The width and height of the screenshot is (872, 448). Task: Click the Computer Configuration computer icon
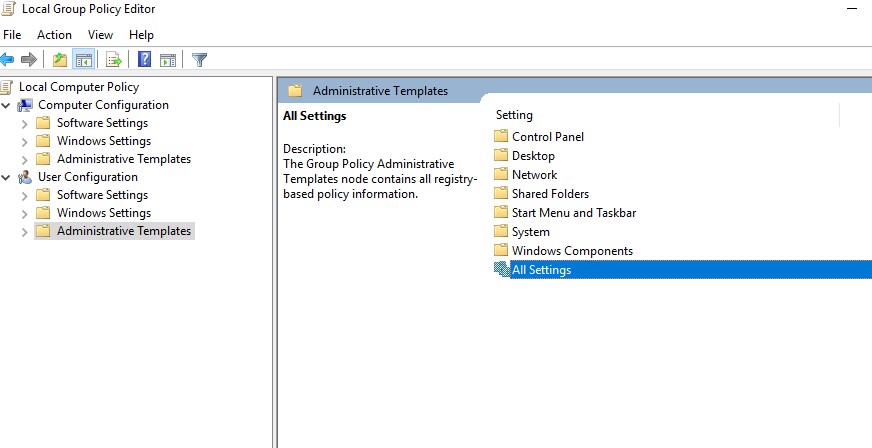[25, 105]
